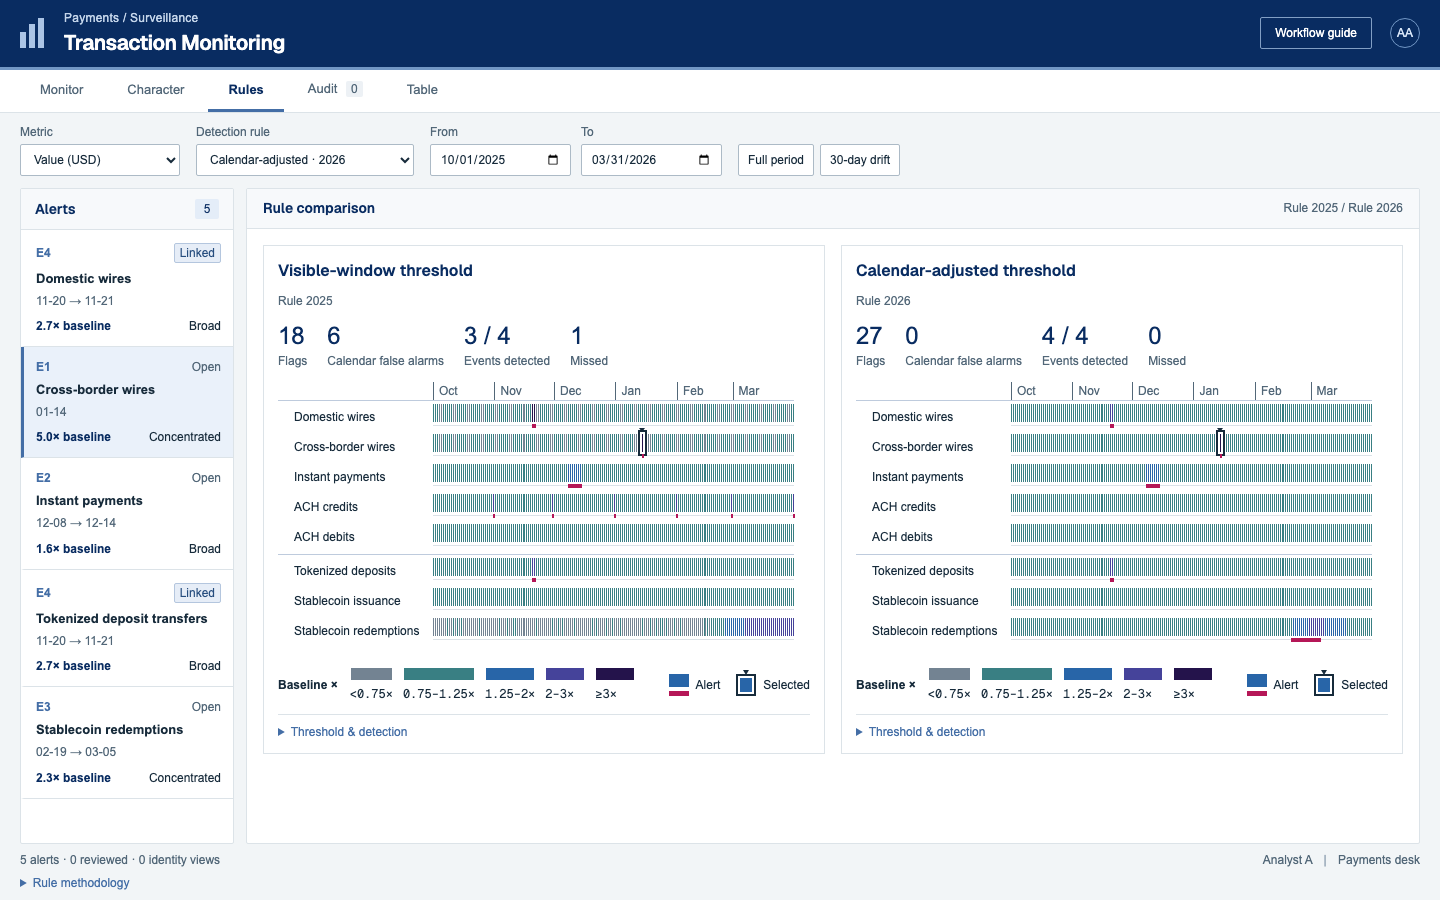Open the Stablecoin redemptions E3 alert
Image resolution: width=1440 pixels, height=900 pixels.
[x=127, y=742]
